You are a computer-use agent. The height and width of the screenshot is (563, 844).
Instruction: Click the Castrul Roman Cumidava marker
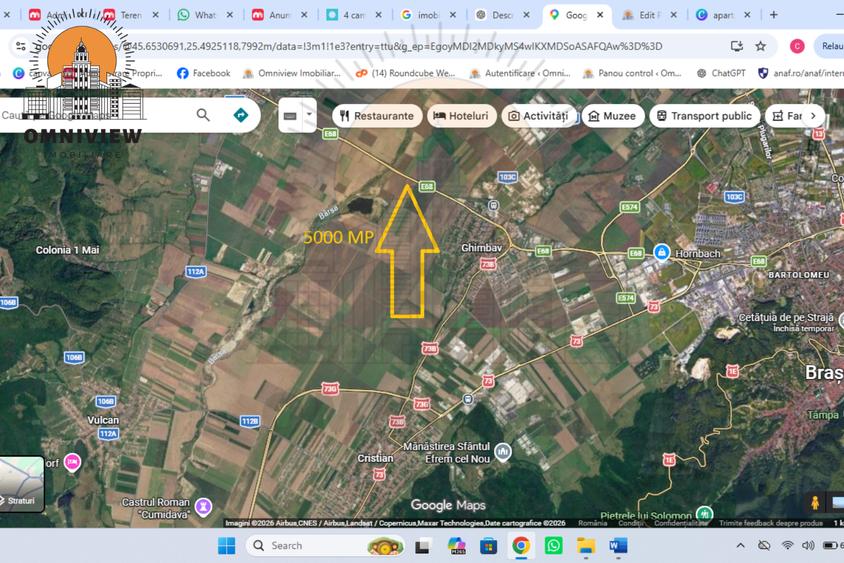coord(203,506)
